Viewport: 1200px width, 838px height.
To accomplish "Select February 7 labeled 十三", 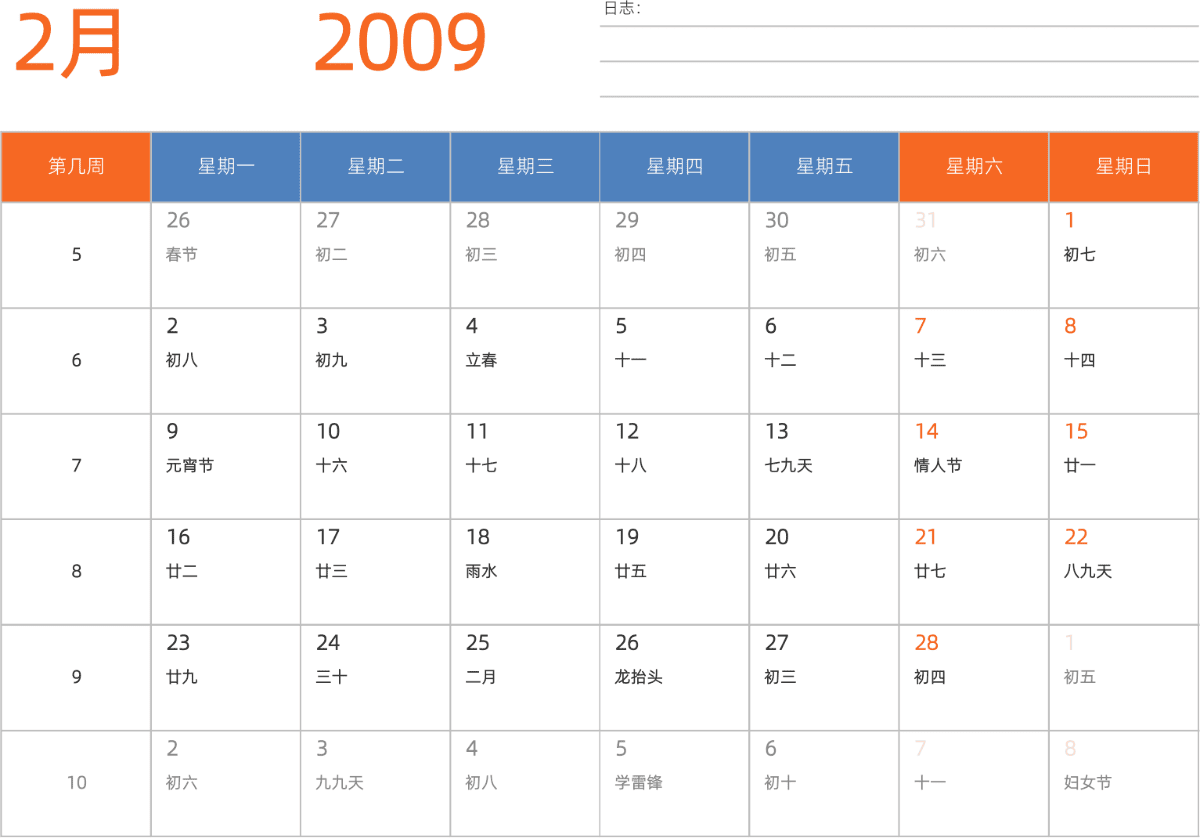I will click(x=974, y=361).
